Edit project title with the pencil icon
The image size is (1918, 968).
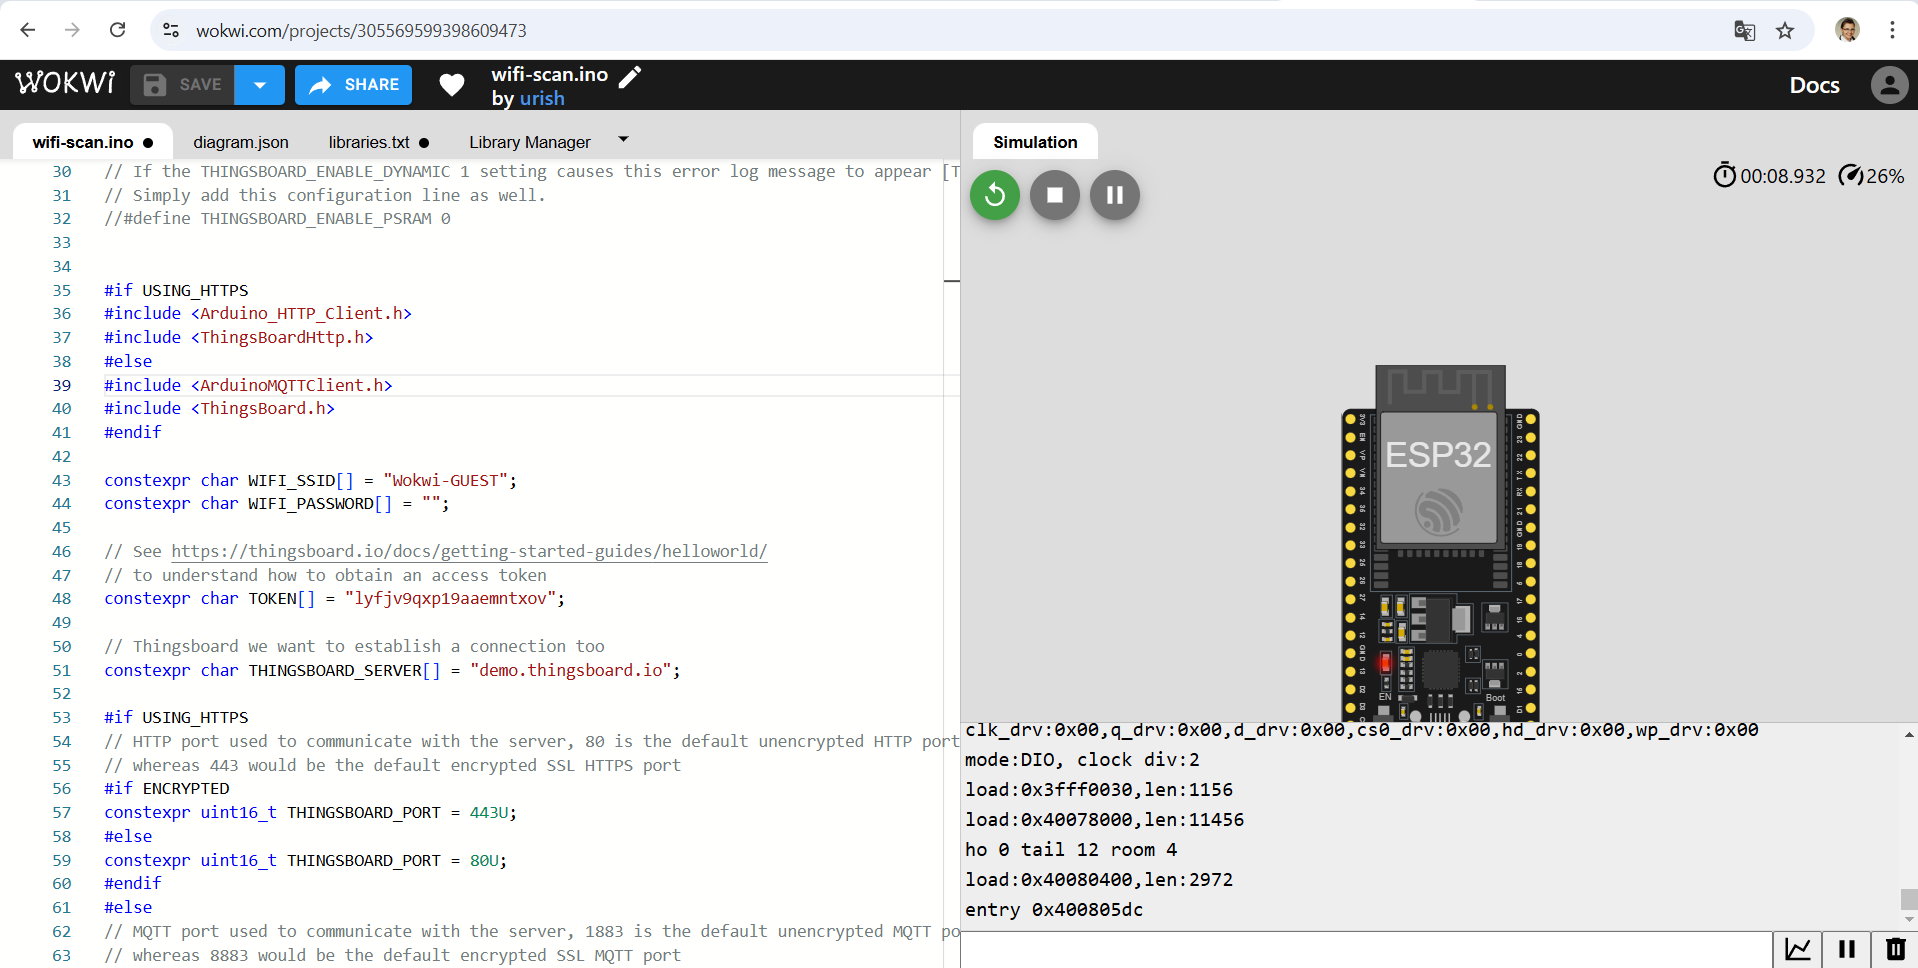pos(630,77)
